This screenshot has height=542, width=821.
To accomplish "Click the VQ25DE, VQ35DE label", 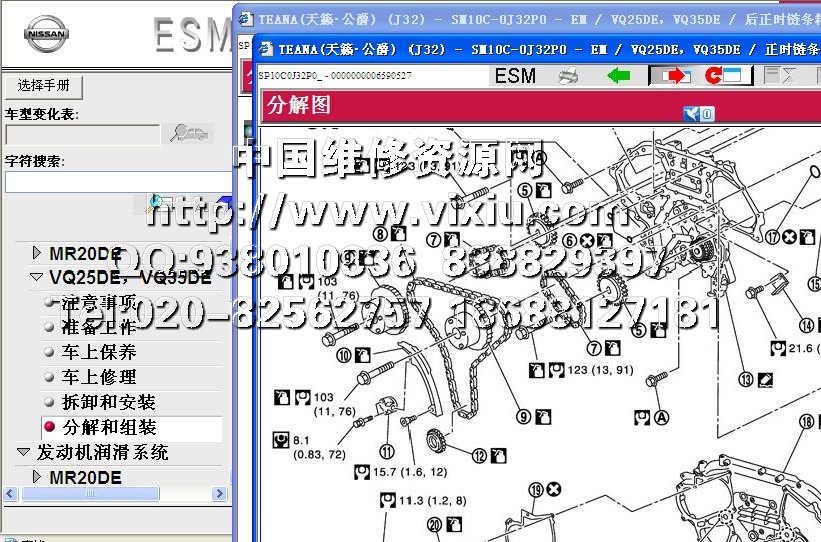I will pyautogui.click(x=130, y=278).
